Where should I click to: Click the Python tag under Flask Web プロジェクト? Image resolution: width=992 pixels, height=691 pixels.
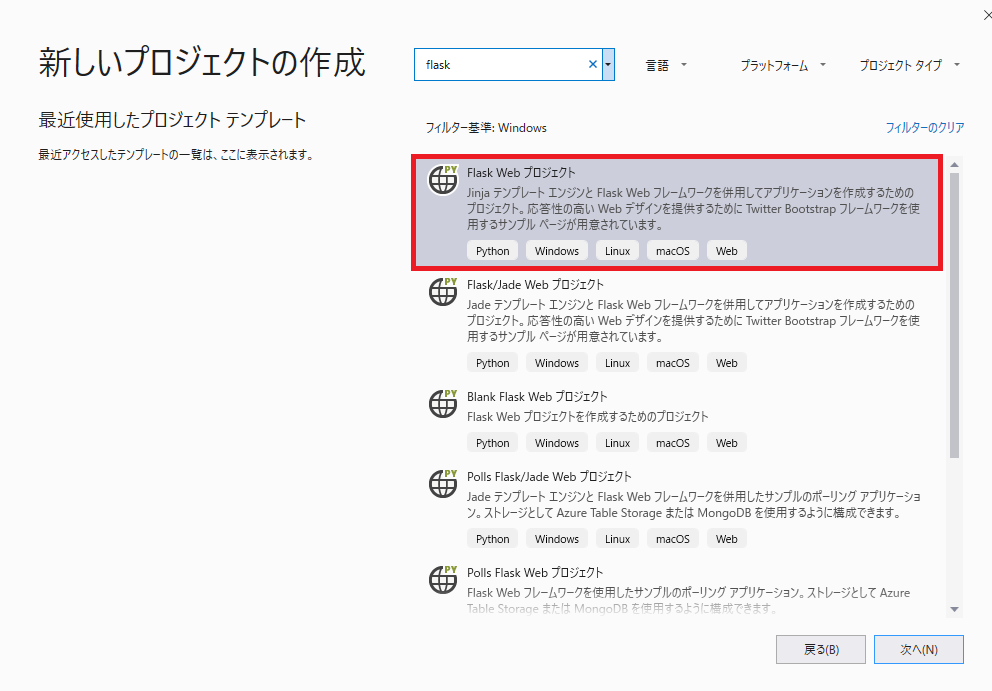tap(492, 251)
